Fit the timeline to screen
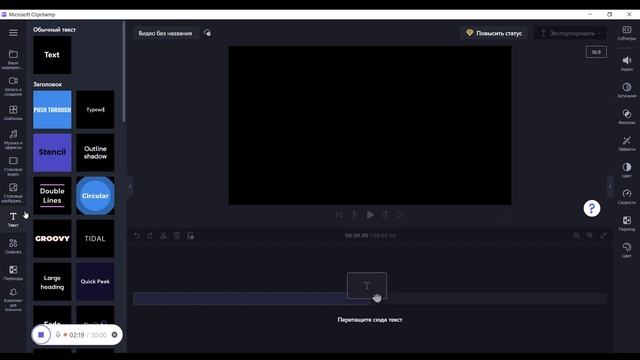 [603, 236]
